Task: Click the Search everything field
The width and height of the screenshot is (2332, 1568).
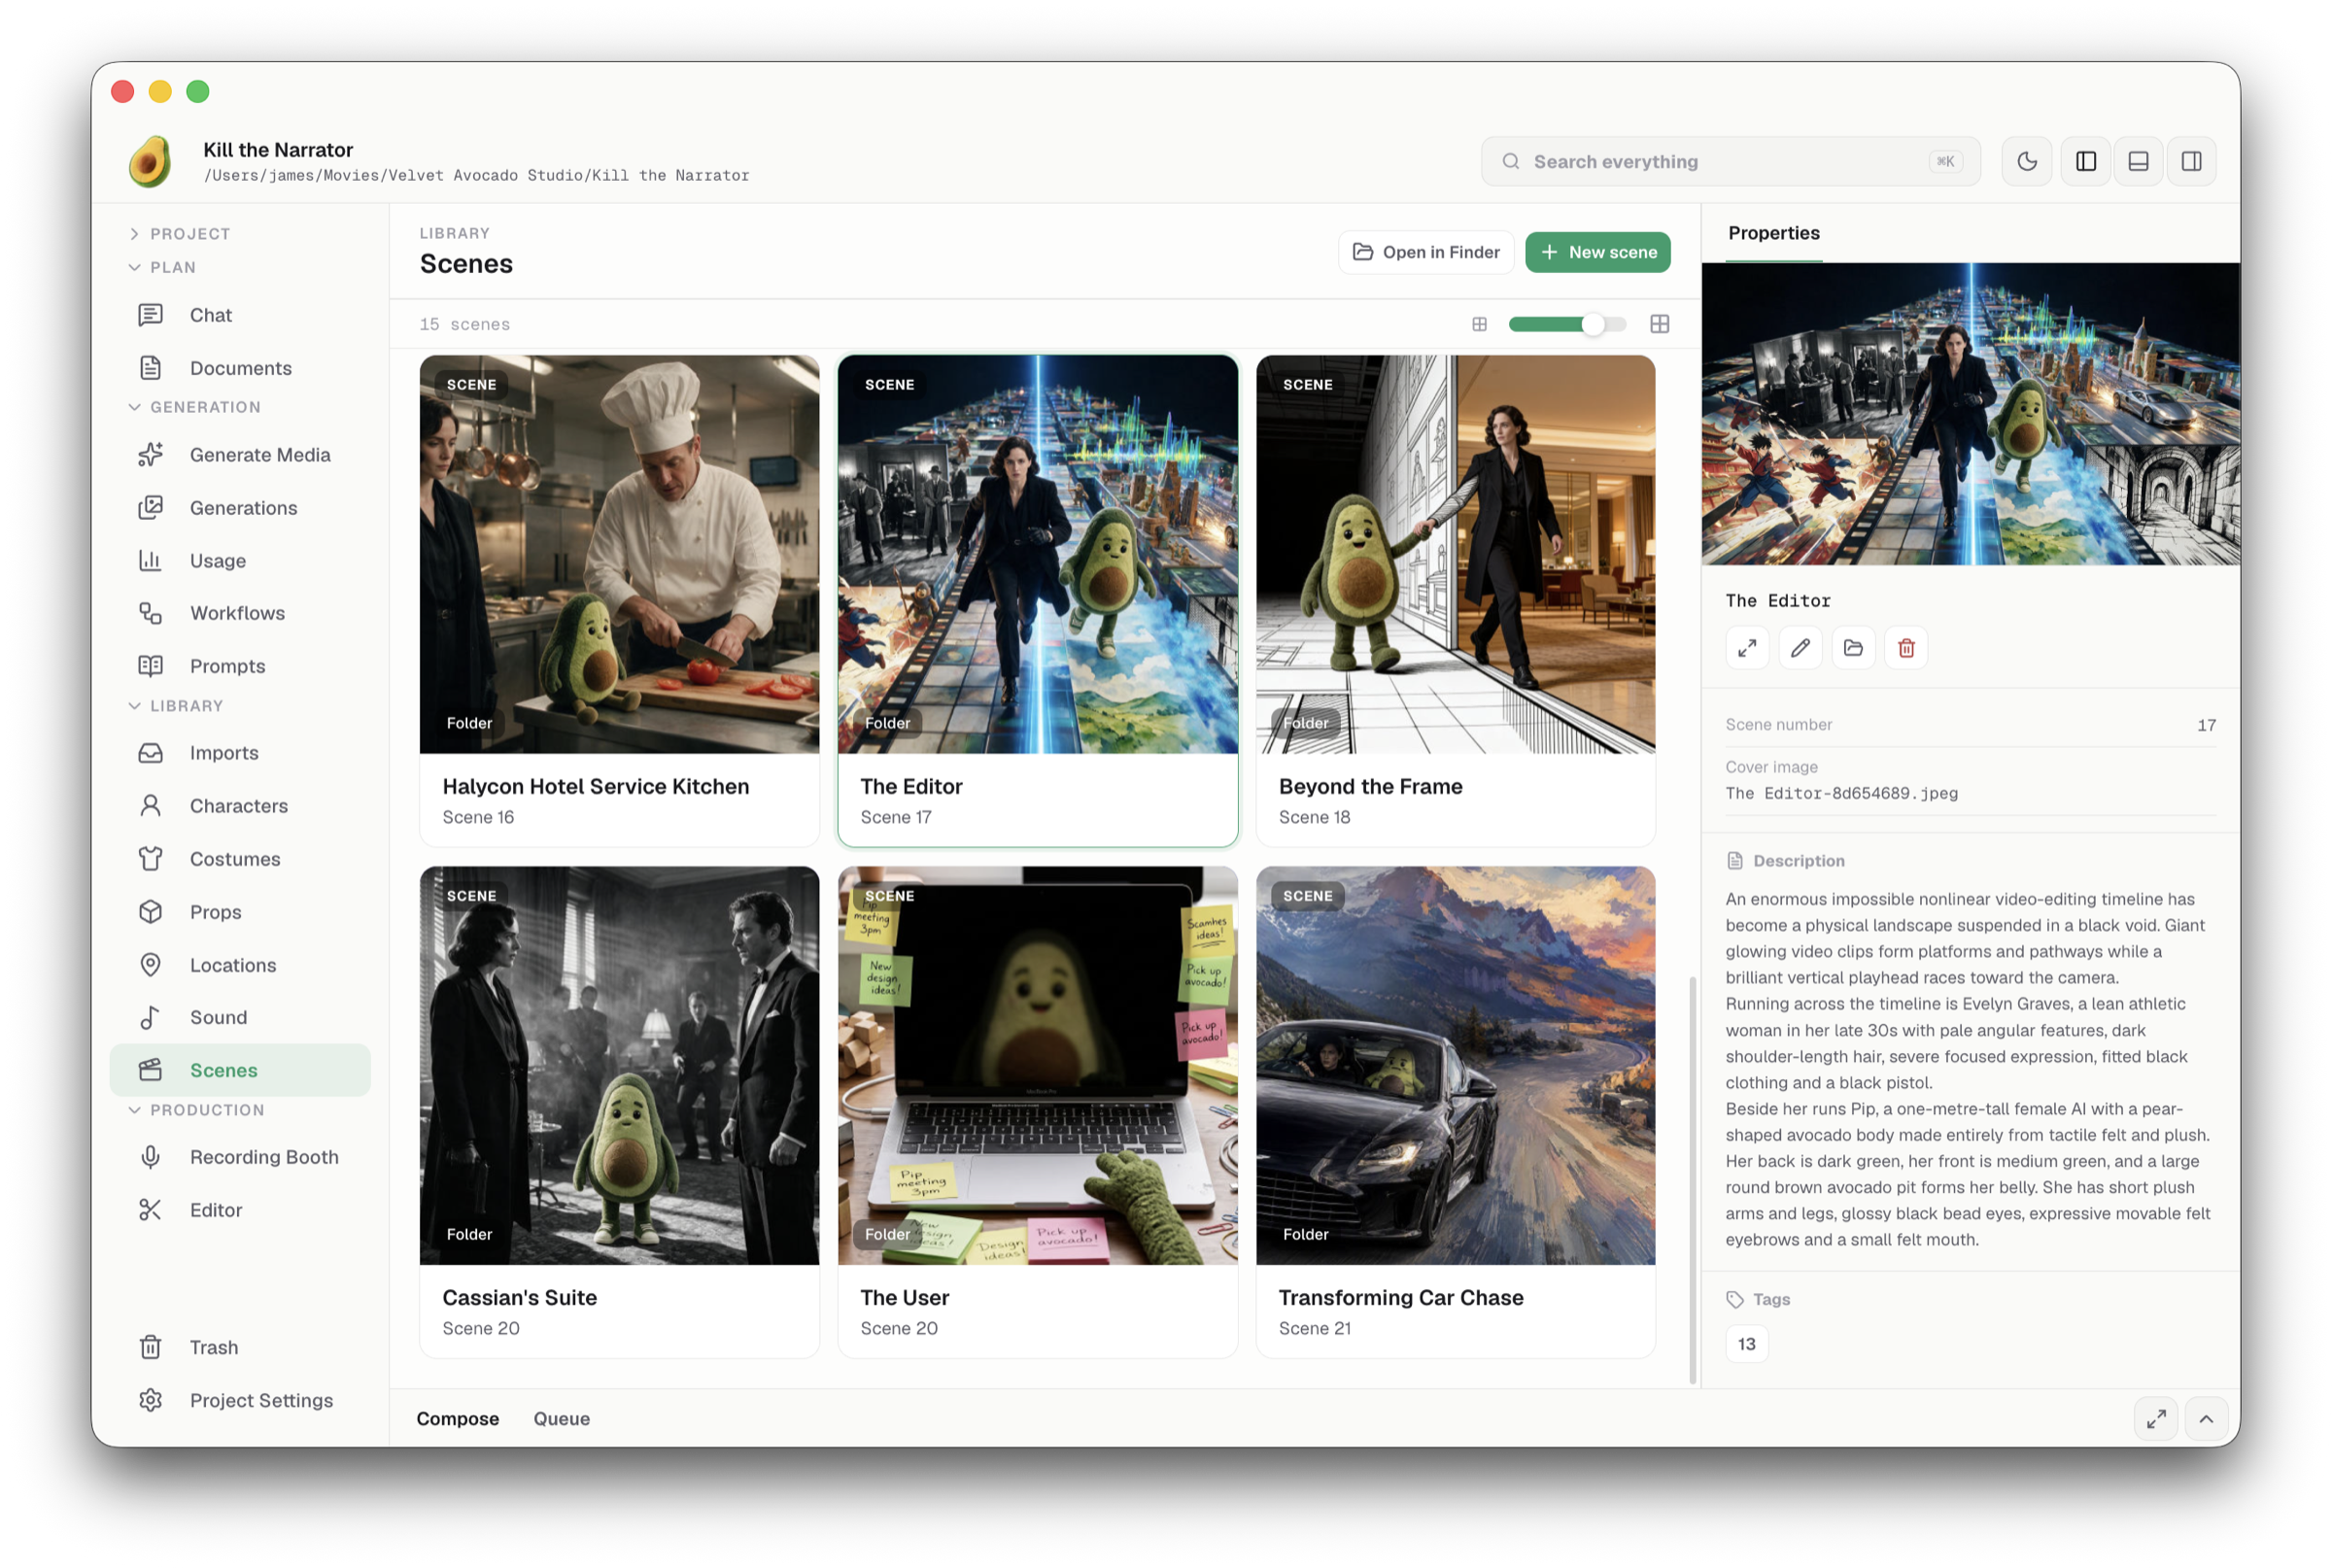Action: 1730,161
